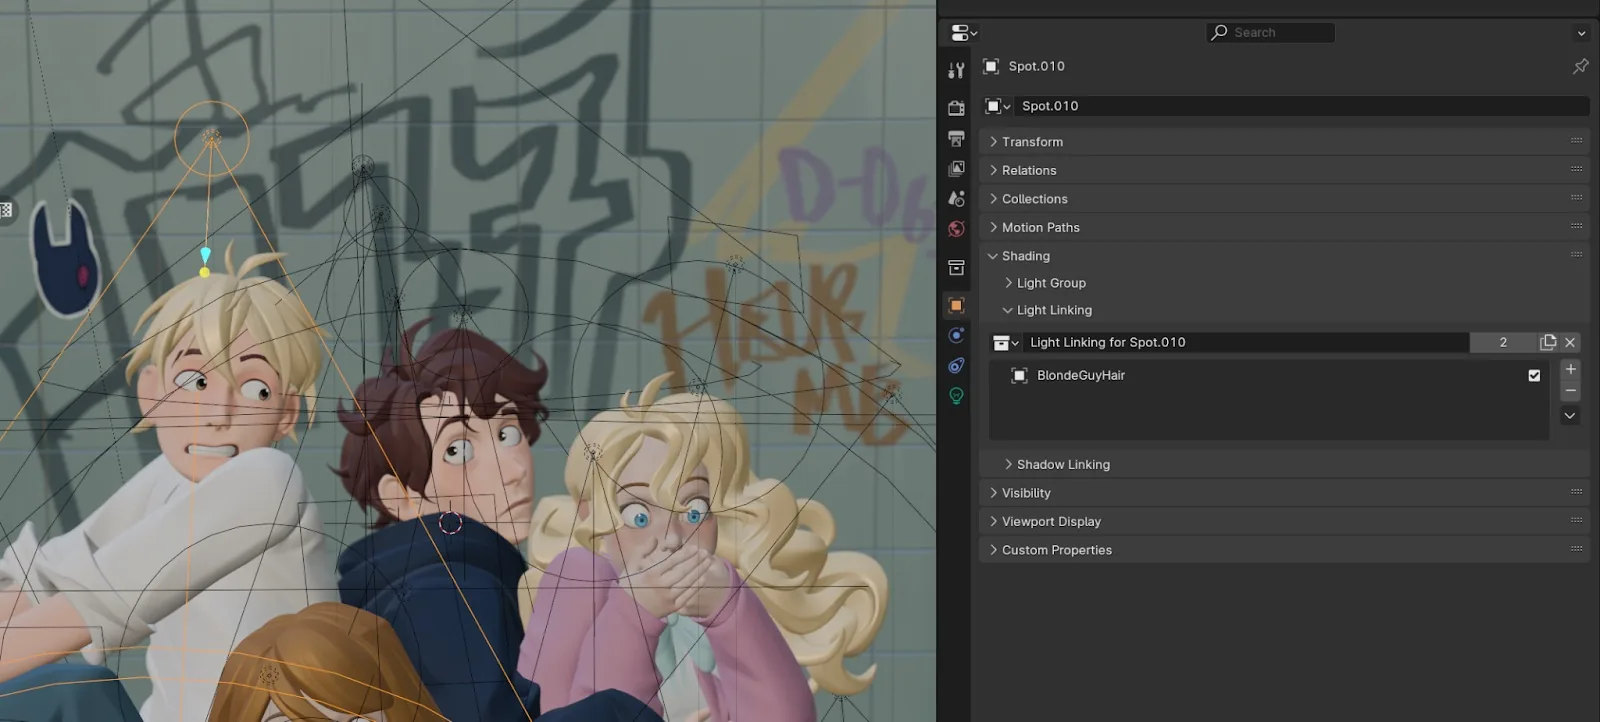Select the Object properties tab
The width and height of the screenshot is (1600, 722).
[x=956, y=305]
